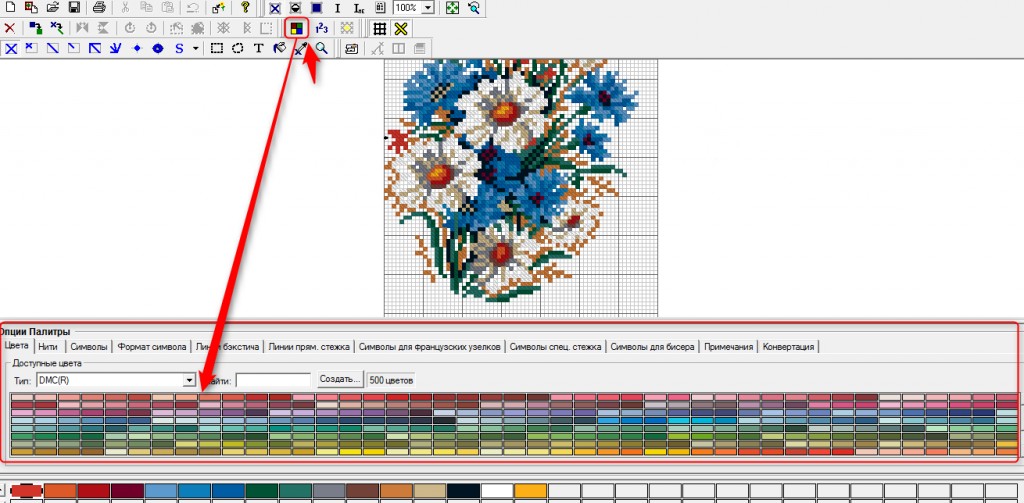Viewport: 1024px width, 503px height.
Task: Open the Palette Options four-color square icon
Action: pyautogui.click(x=296, y=29)
